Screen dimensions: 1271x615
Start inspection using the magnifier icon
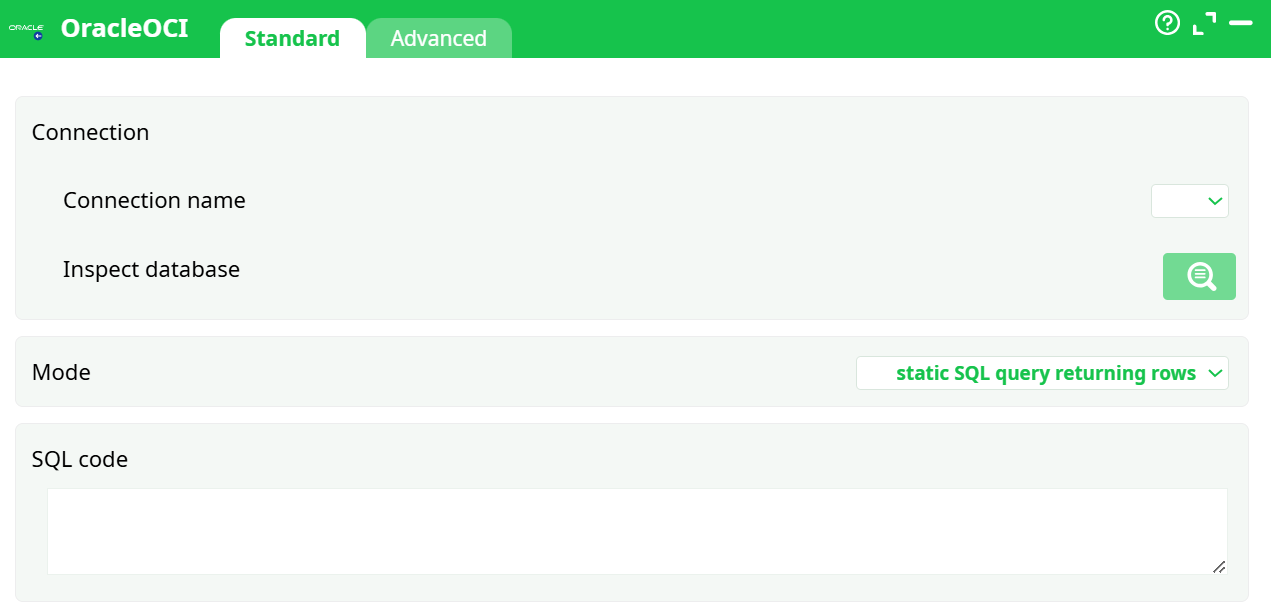tap(1199, 276)
